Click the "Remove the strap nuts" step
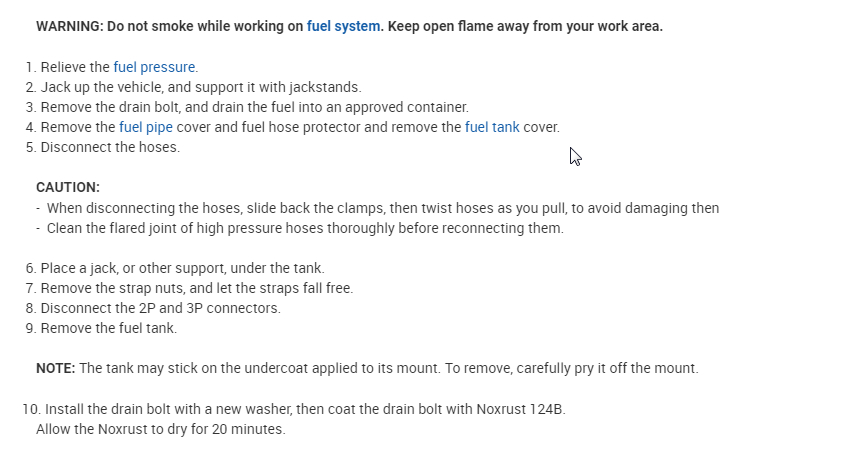The width and height of the screenshot is (853, 458). tap(197, 288)
